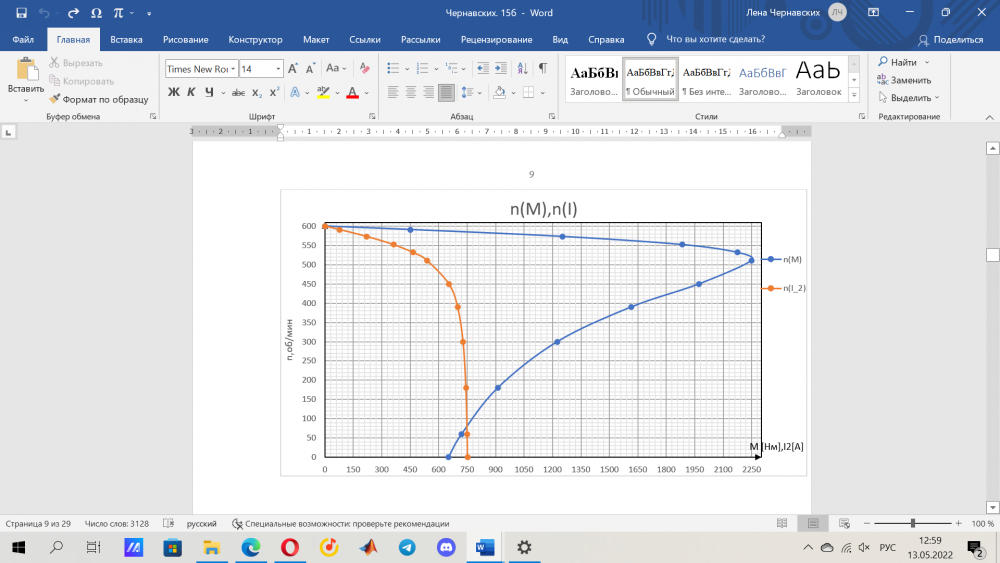Click the subscript x₂ icon
This screenshot has width=1000, height=563.
[x=257, y=92]
